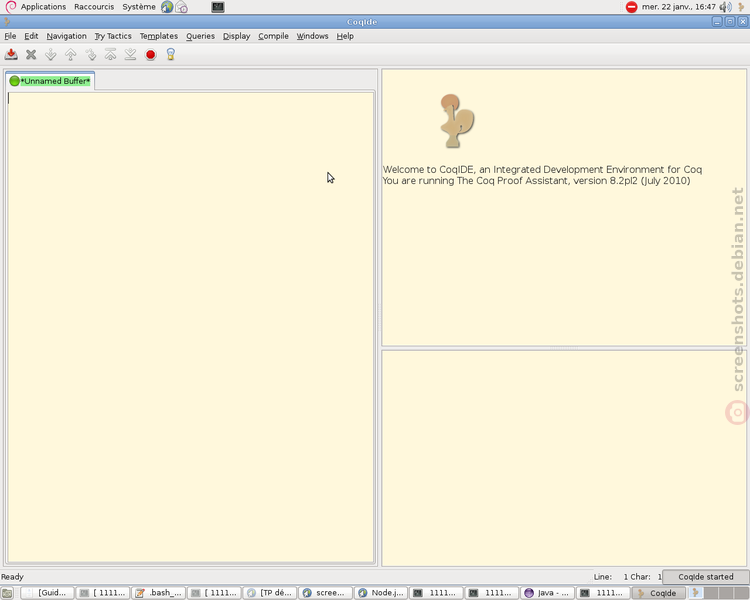Click the Go to cursor toolbar icon
Viewport: 750px width, 600px height.
[91, 55]
